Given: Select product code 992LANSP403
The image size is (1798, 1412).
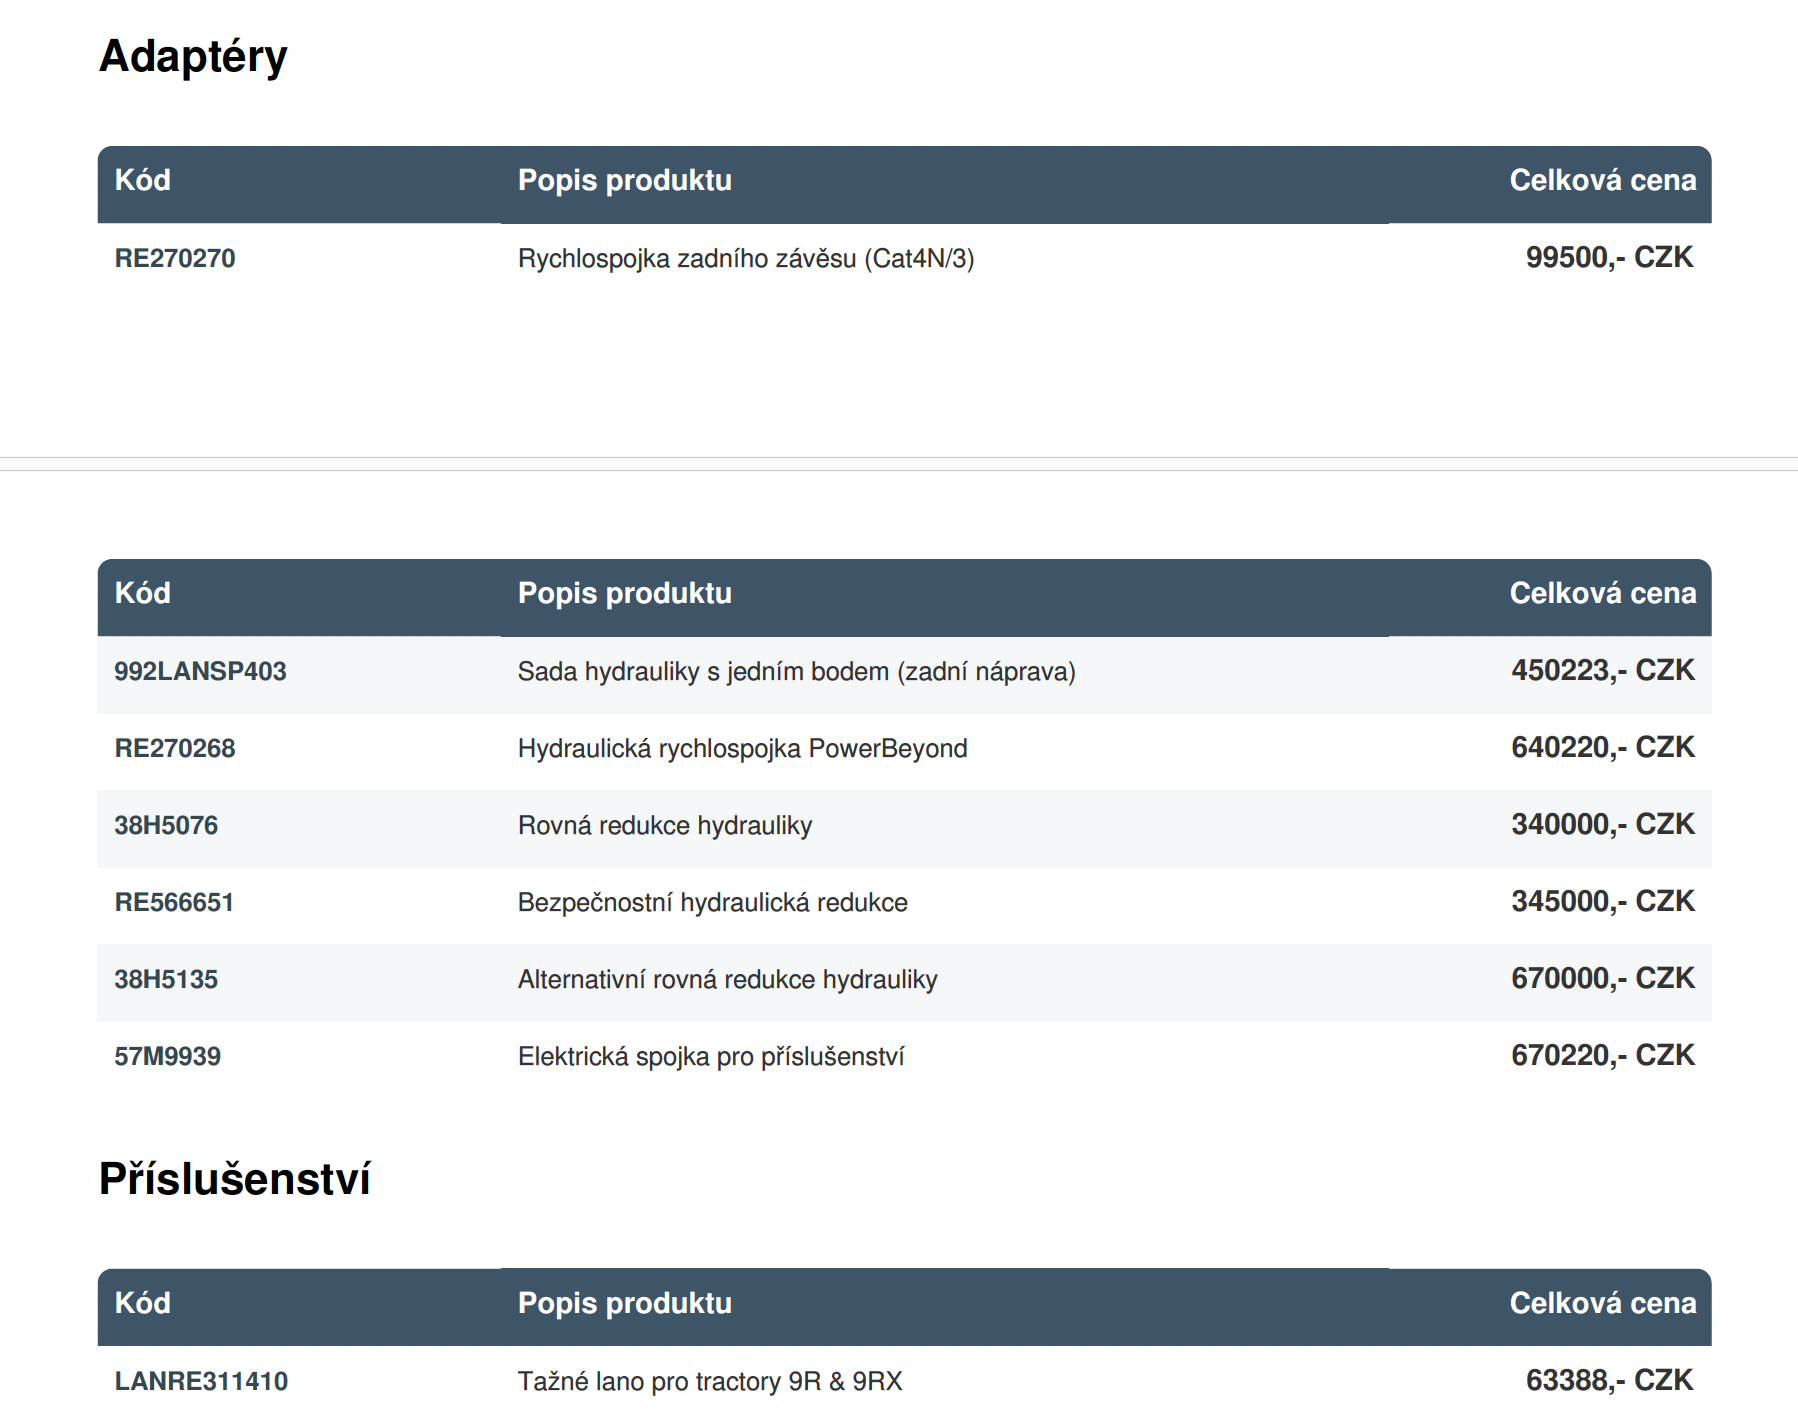Looking at the screenshot, I should coord(200,671).
